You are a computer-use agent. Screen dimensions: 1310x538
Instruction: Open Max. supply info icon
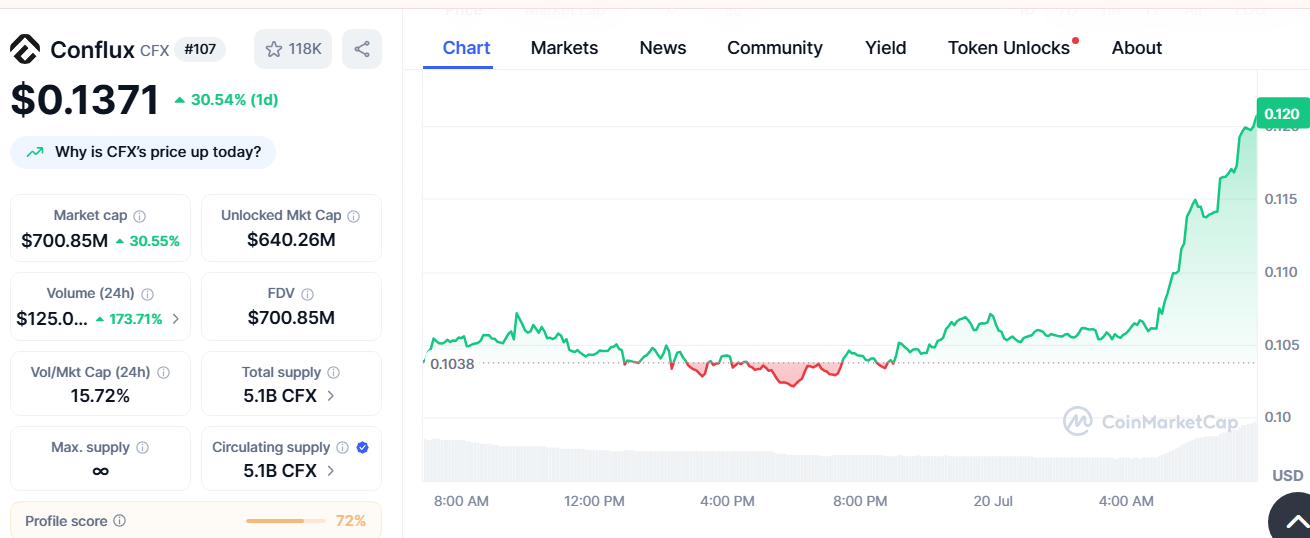(142, 448)
